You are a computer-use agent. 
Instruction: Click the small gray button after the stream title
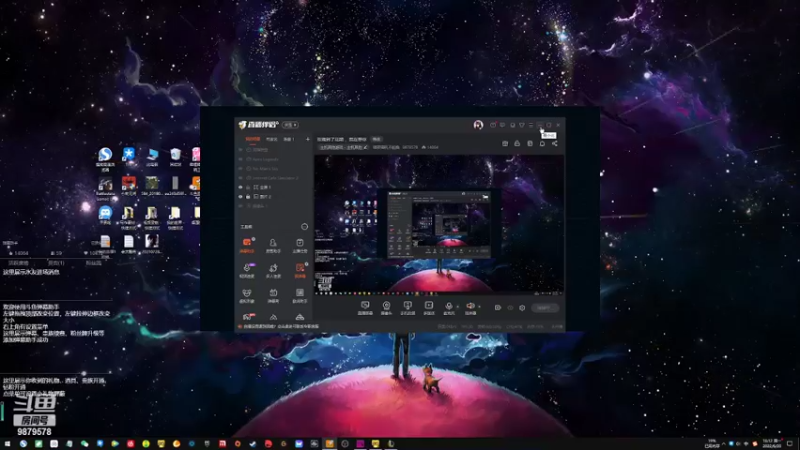coord(377,139)
